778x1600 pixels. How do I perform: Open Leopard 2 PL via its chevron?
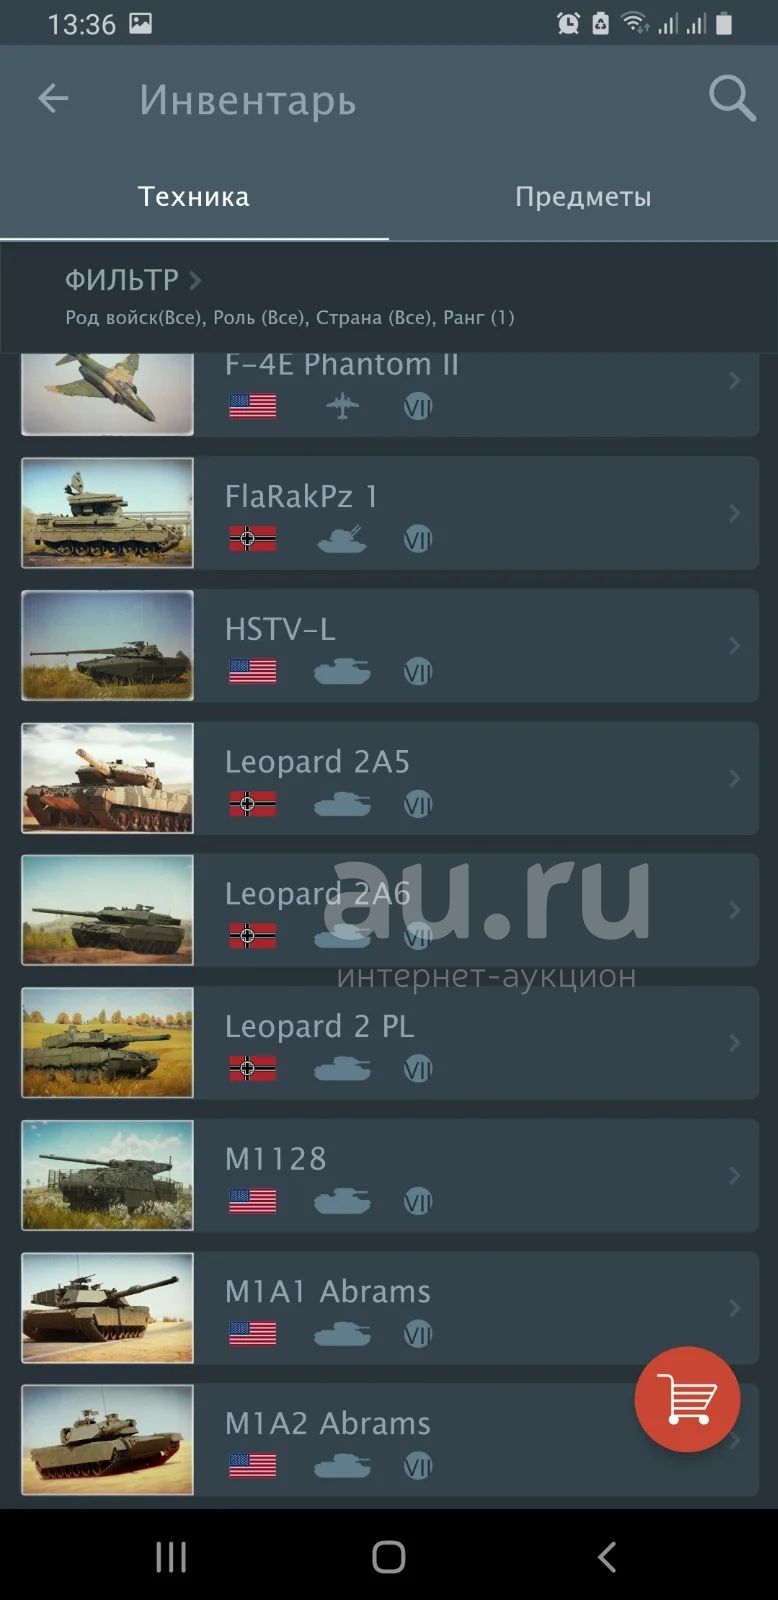(734, 1042)
